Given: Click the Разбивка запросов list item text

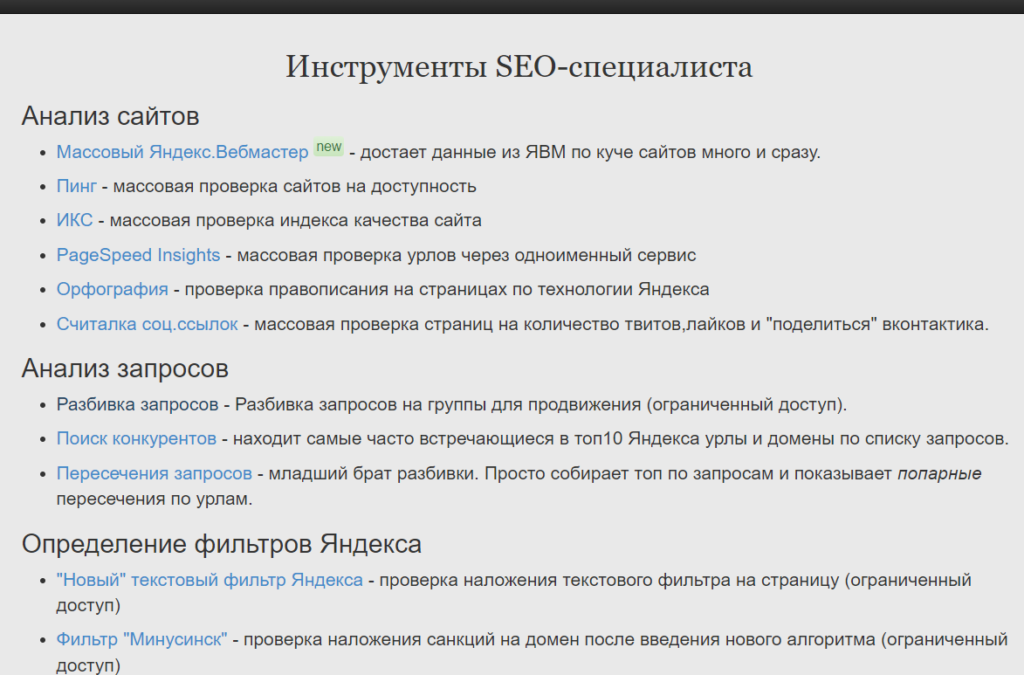Looking at the screenshot, I should point(138,404).
